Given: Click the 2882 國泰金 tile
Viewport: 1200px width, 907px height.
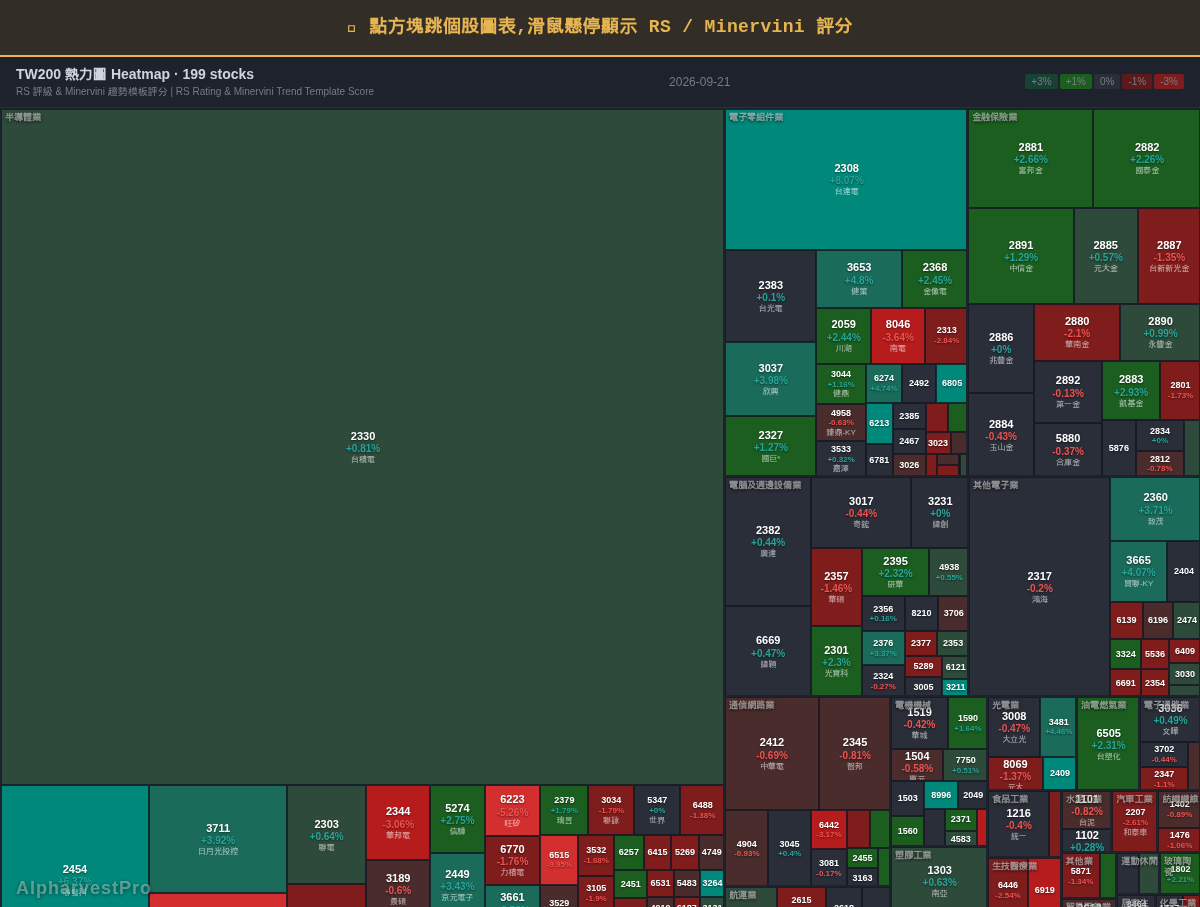Looking at the screenshot, I should click(1146, 158).
